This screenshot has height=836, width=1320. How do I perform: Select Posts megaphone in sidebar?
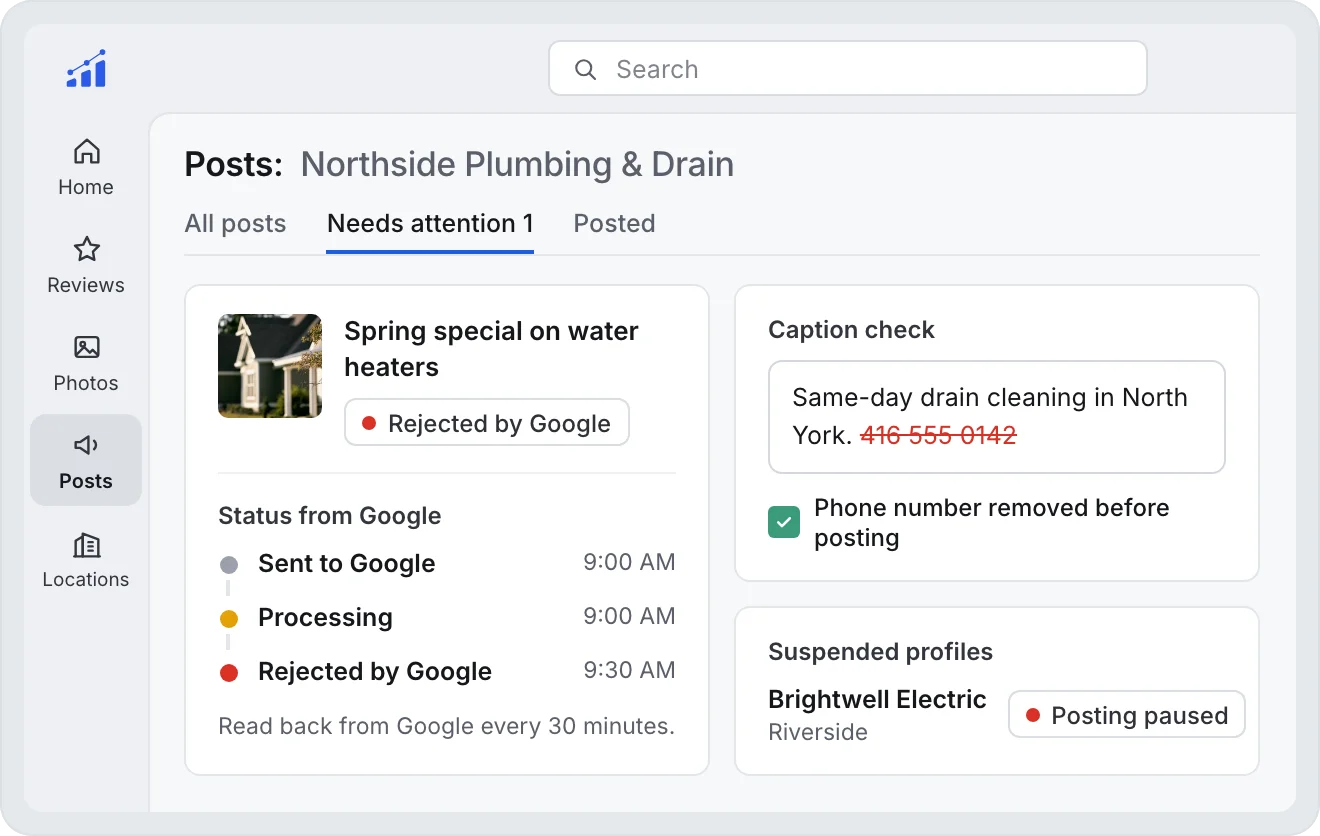click(86, 461)
